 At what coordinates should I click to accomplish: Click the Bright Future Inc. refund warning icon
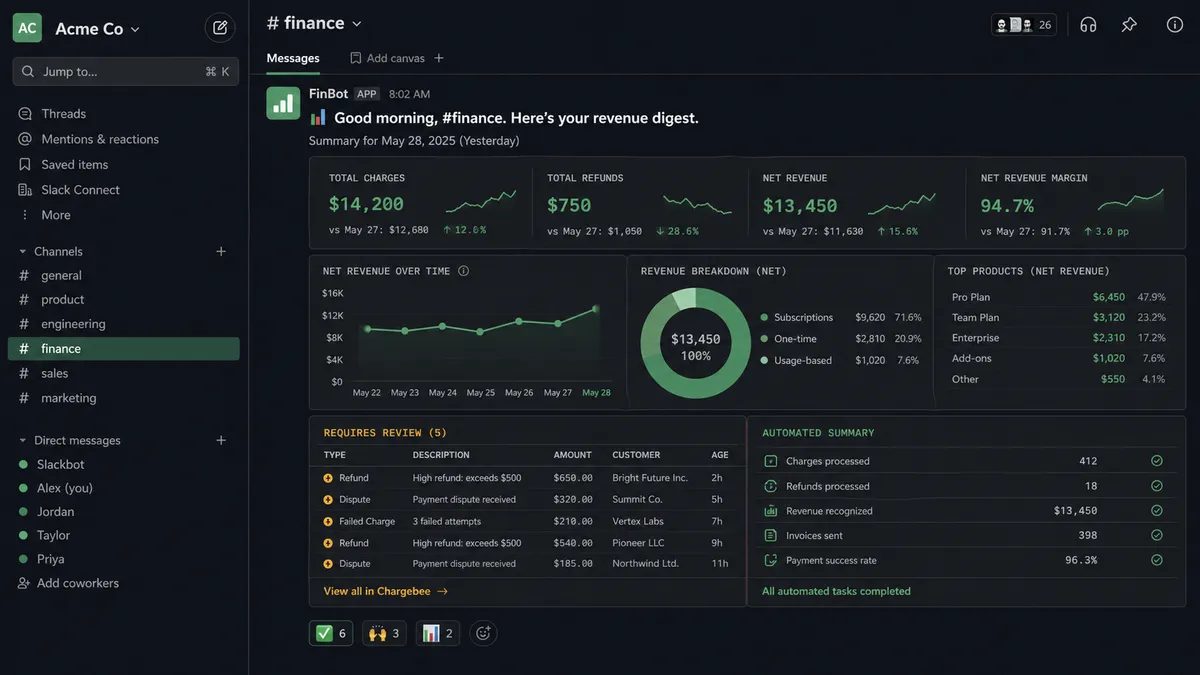[328, 478]
